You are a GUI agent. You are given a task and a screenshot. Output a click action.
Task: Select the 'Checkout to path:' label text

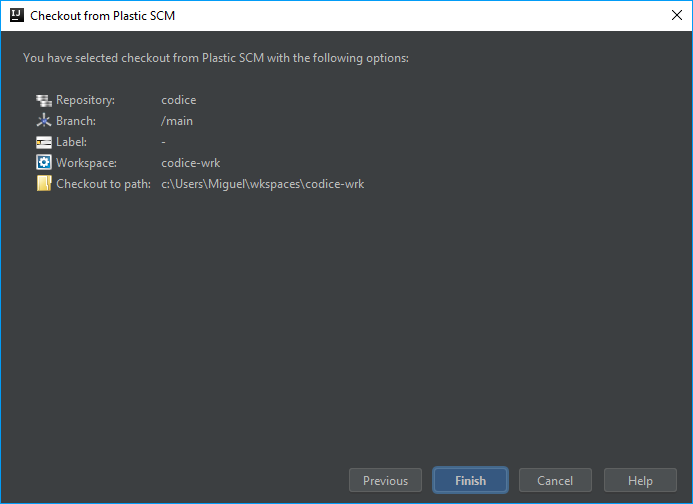click(103, 183)
